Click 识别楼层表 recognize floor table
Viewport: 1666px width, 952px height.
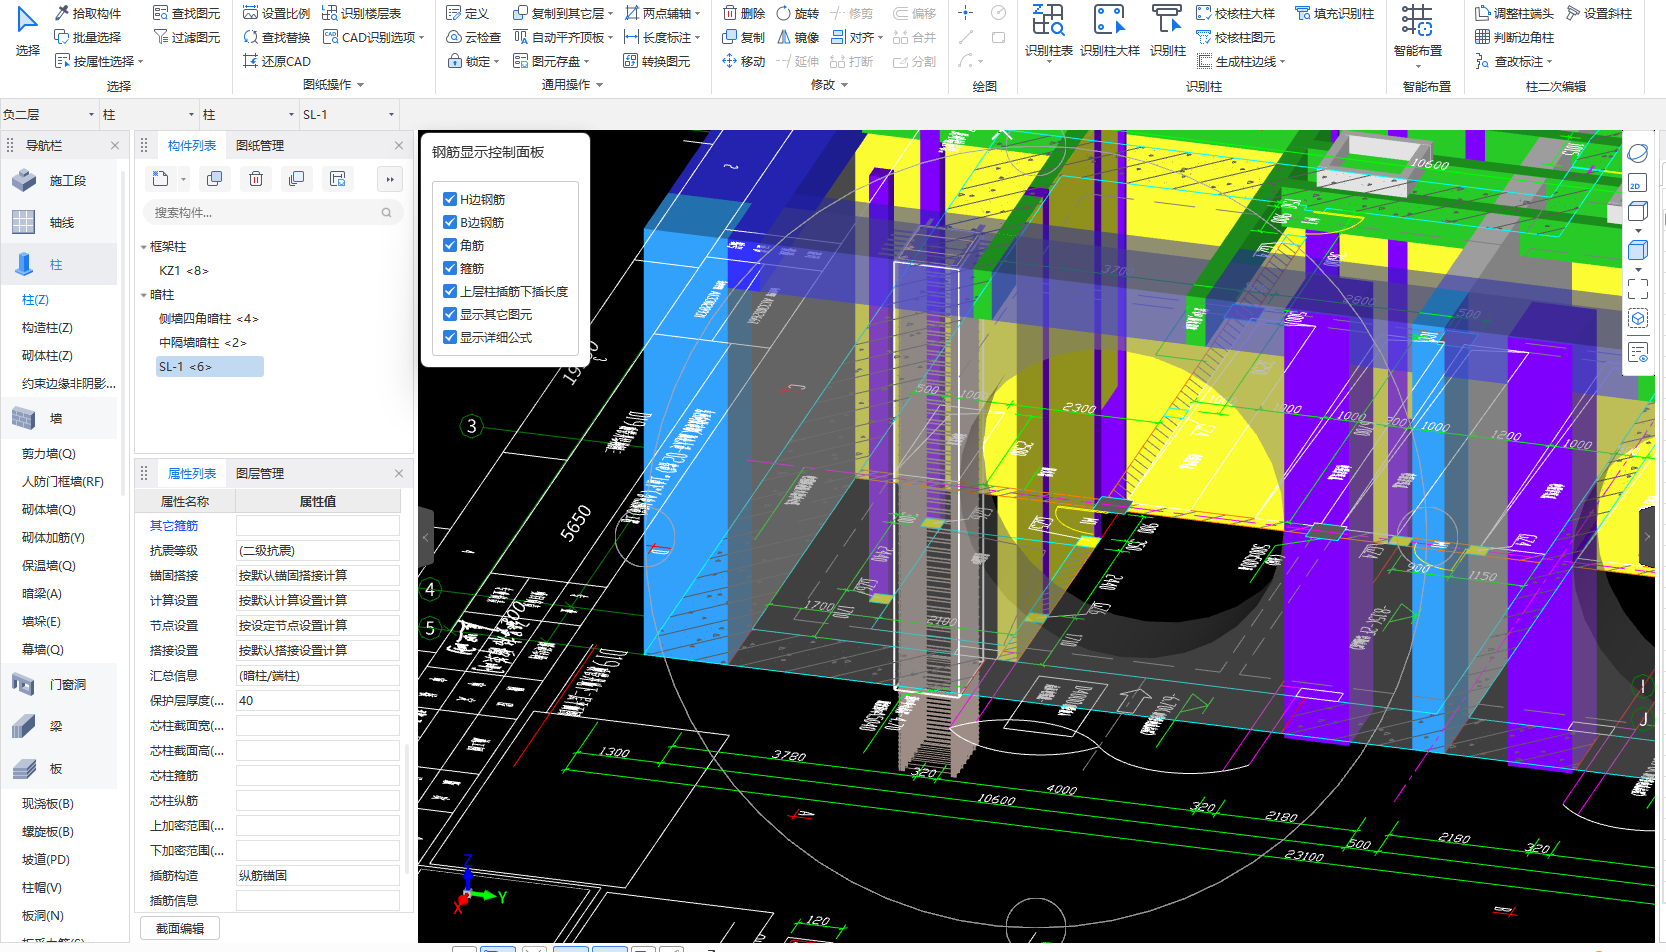coord(361,13)
